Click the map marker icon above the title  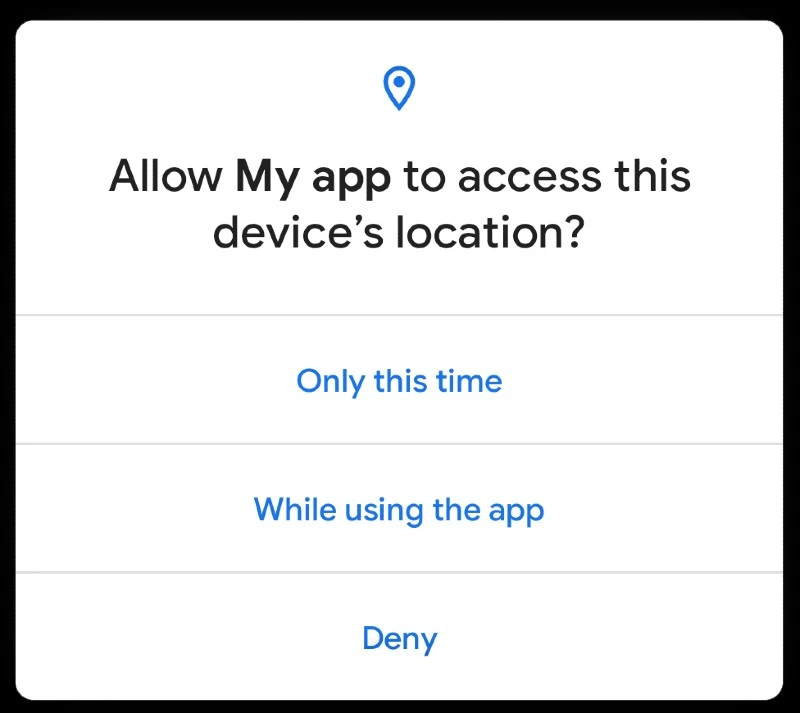pyautogui.click(x=399, y=88)
